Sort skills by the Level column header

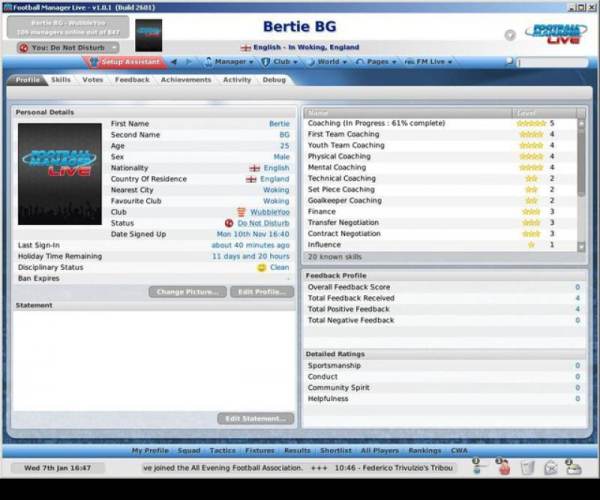click(x=544, y=113)
